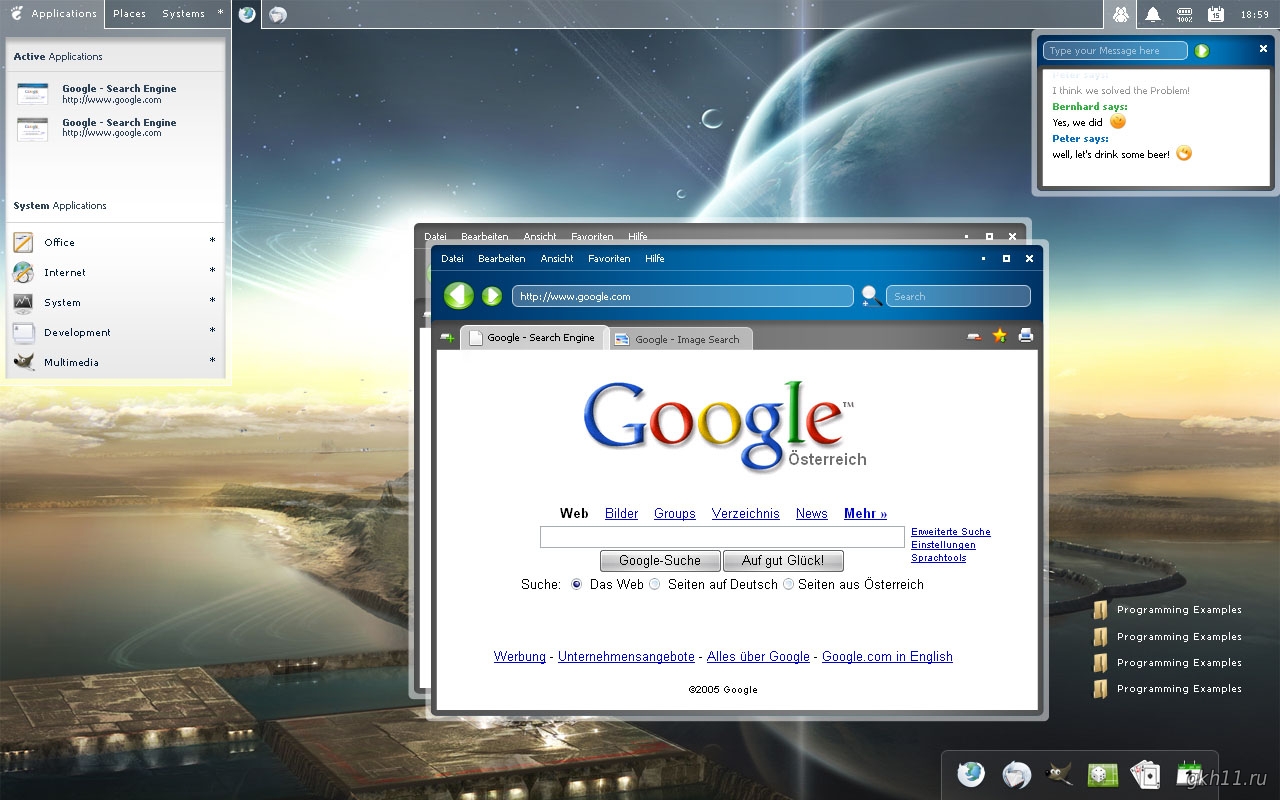
Task: Click the browser Search box
Action: point(958,296)
